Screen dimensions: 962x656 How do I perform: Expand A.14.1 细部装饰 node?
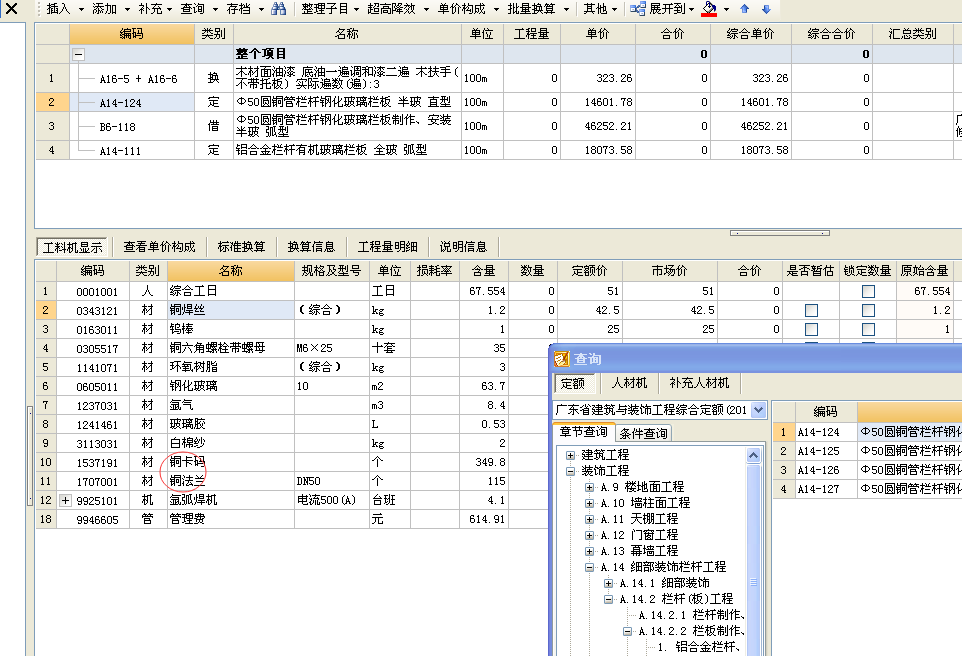pyautogui.click(x=609, y=583)
